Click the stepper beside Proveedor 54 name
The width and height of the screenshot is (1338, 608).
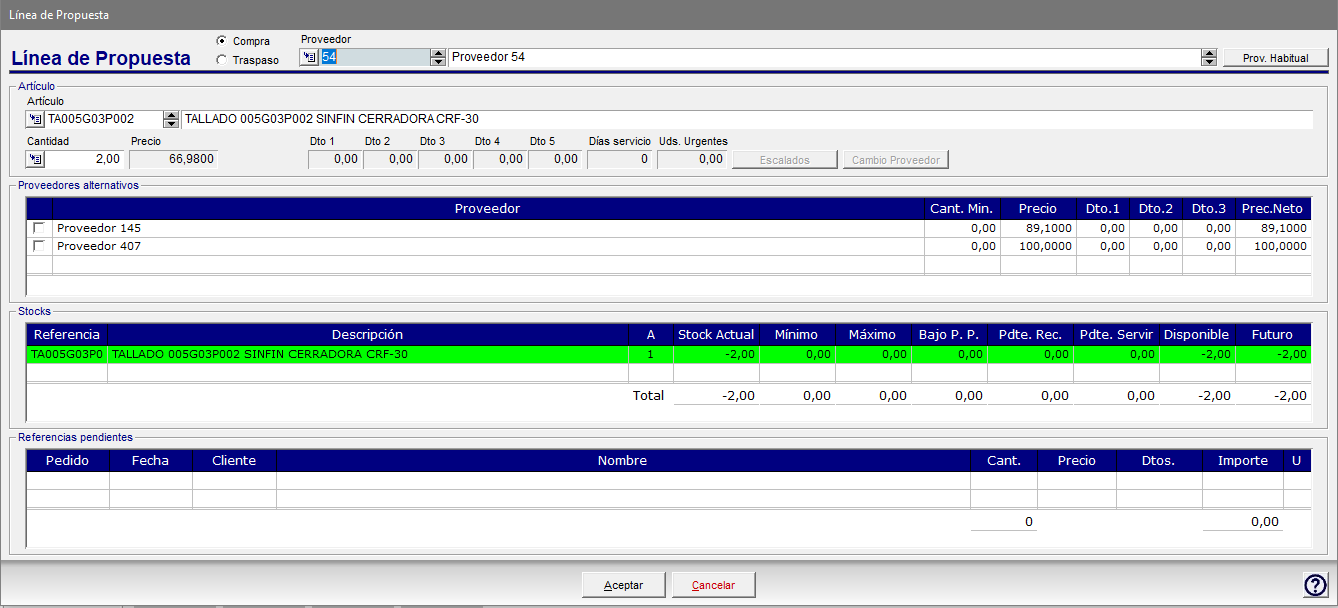(1209, 58)
